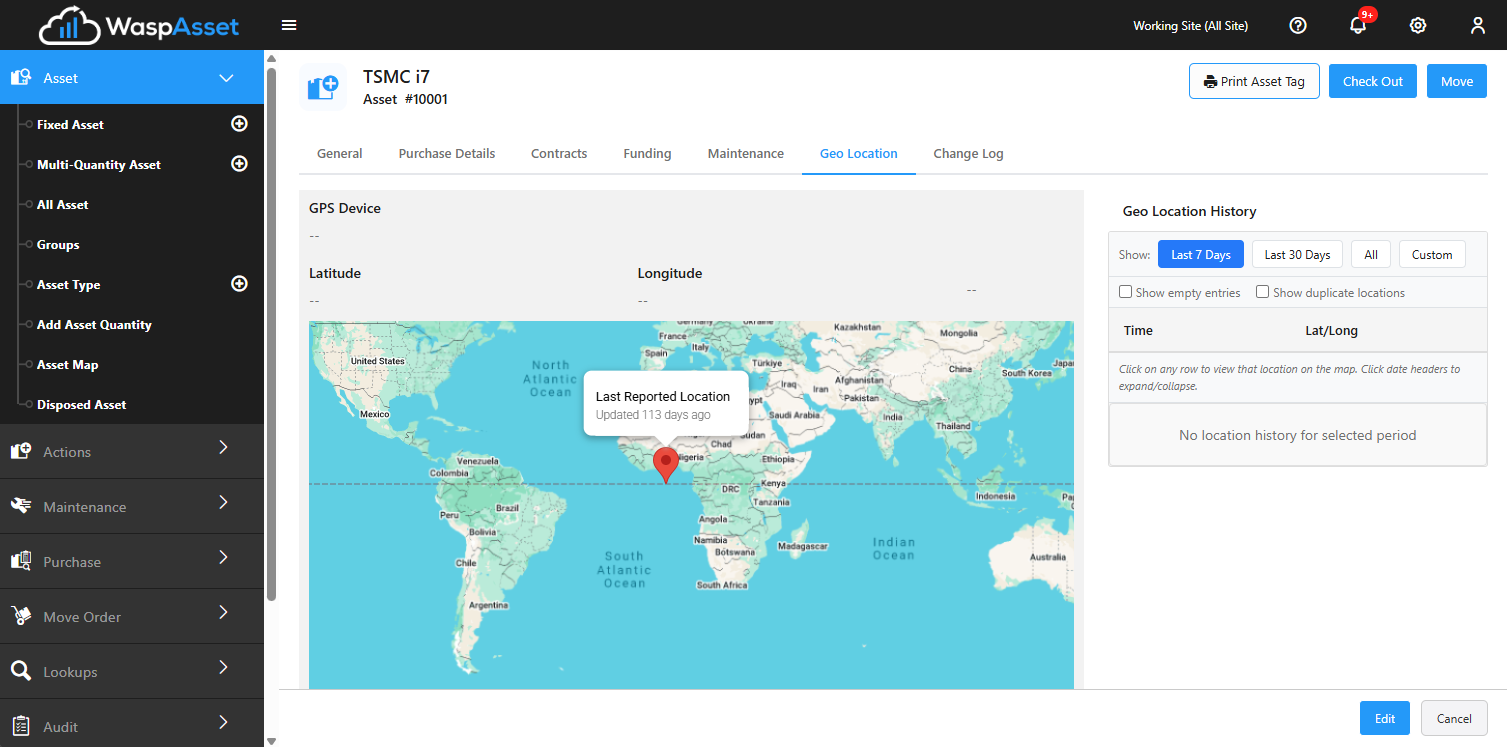Open the Change Log tab
Screen dimensions: 1507x747
click(x=968, y=153)
